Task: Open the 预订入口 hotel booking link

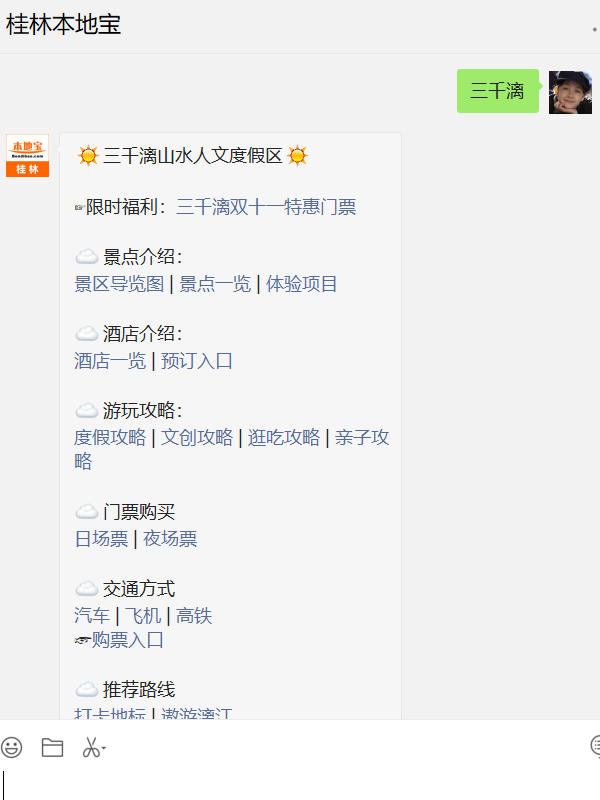Action: click(197, 361)
